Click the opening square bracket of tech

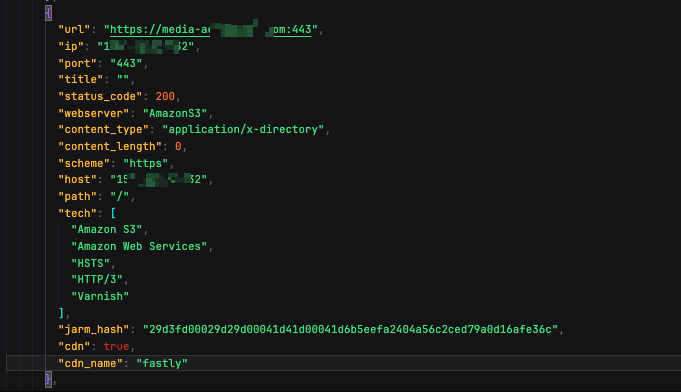(x=113, y=213)
